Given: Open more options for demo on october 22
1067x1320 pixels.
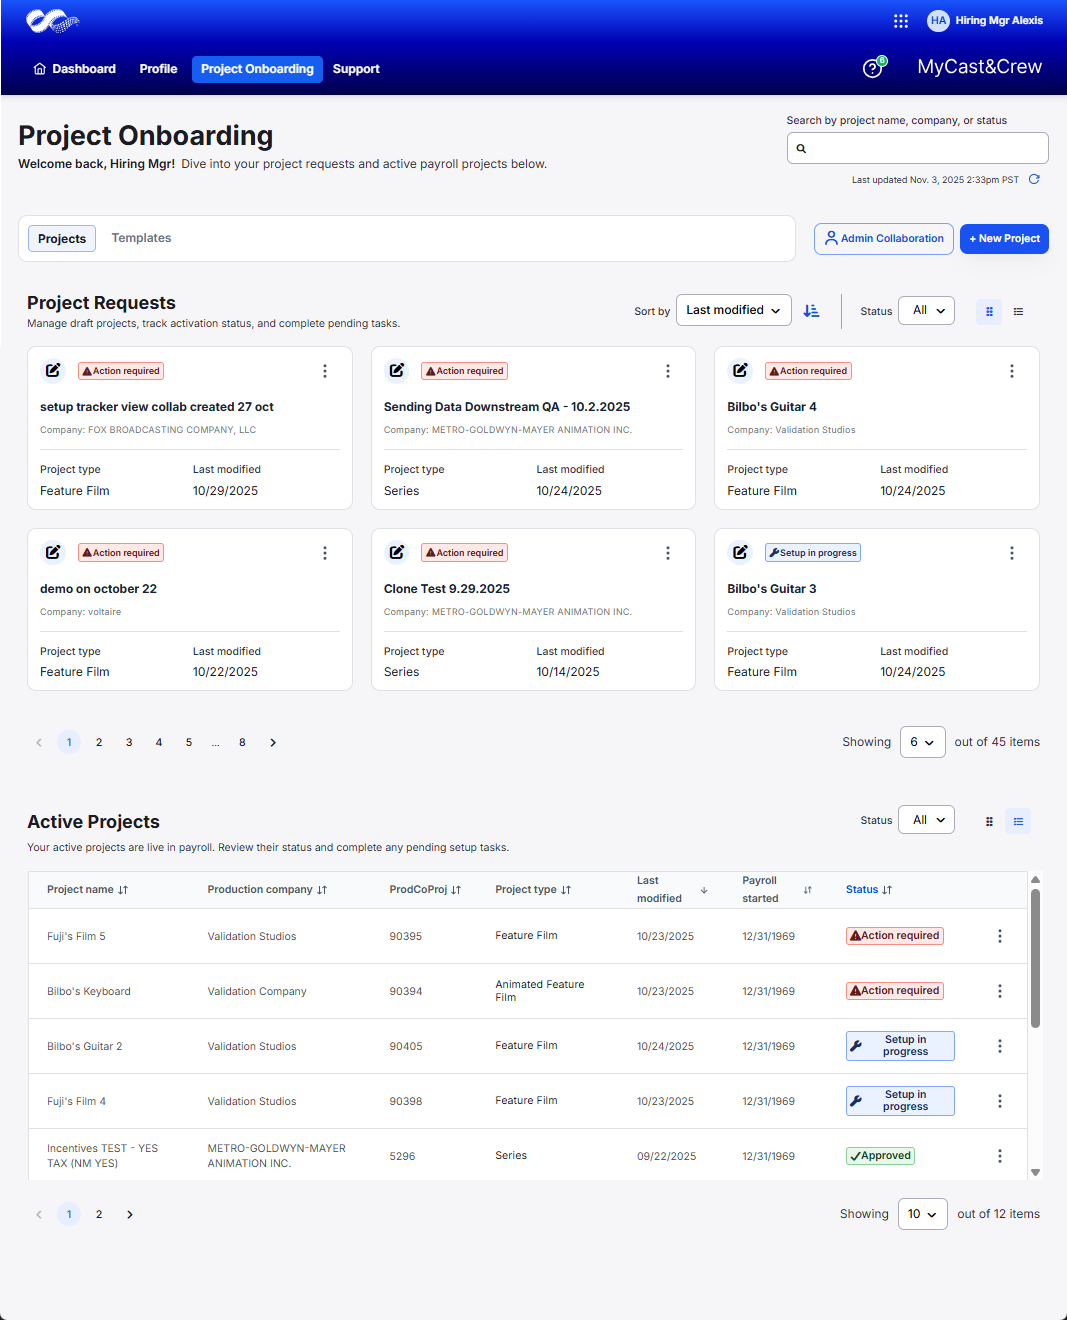Looking at the screenshot, I should [325, 553].
